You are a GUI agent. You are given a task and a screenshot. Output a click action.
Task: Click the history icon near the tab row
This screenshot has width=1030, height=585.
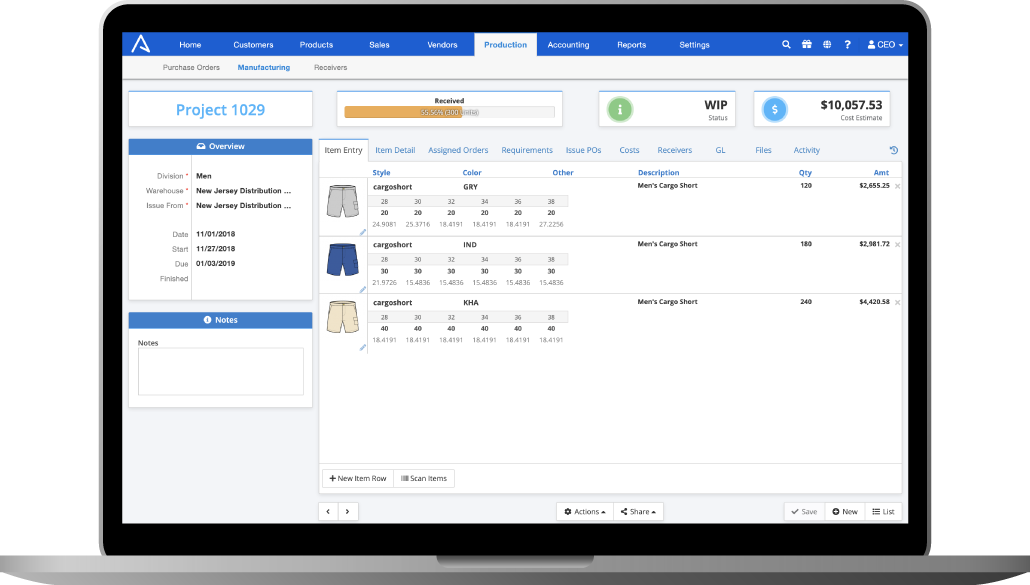pos(893,149)
